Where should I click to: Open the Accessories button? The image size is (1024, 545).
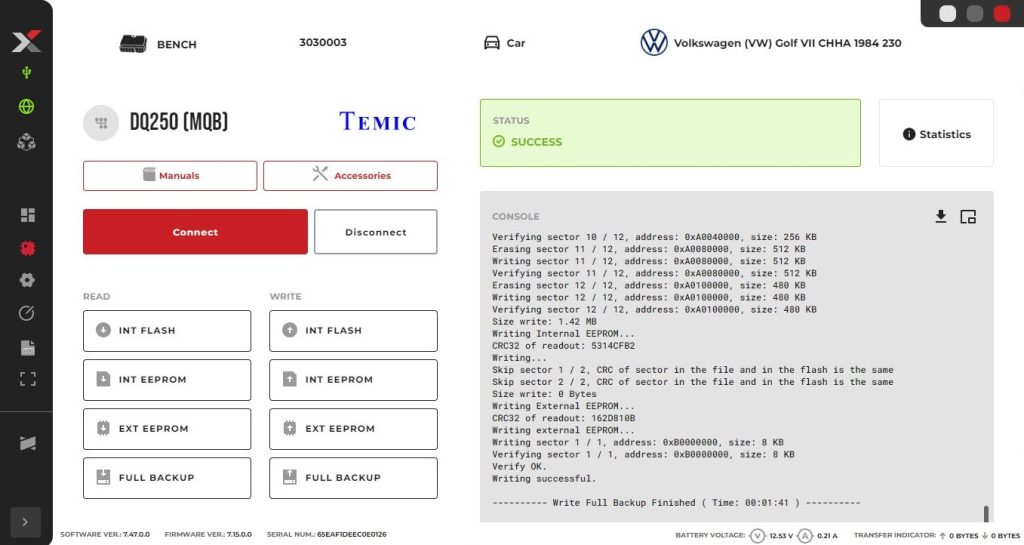[351, 176]
